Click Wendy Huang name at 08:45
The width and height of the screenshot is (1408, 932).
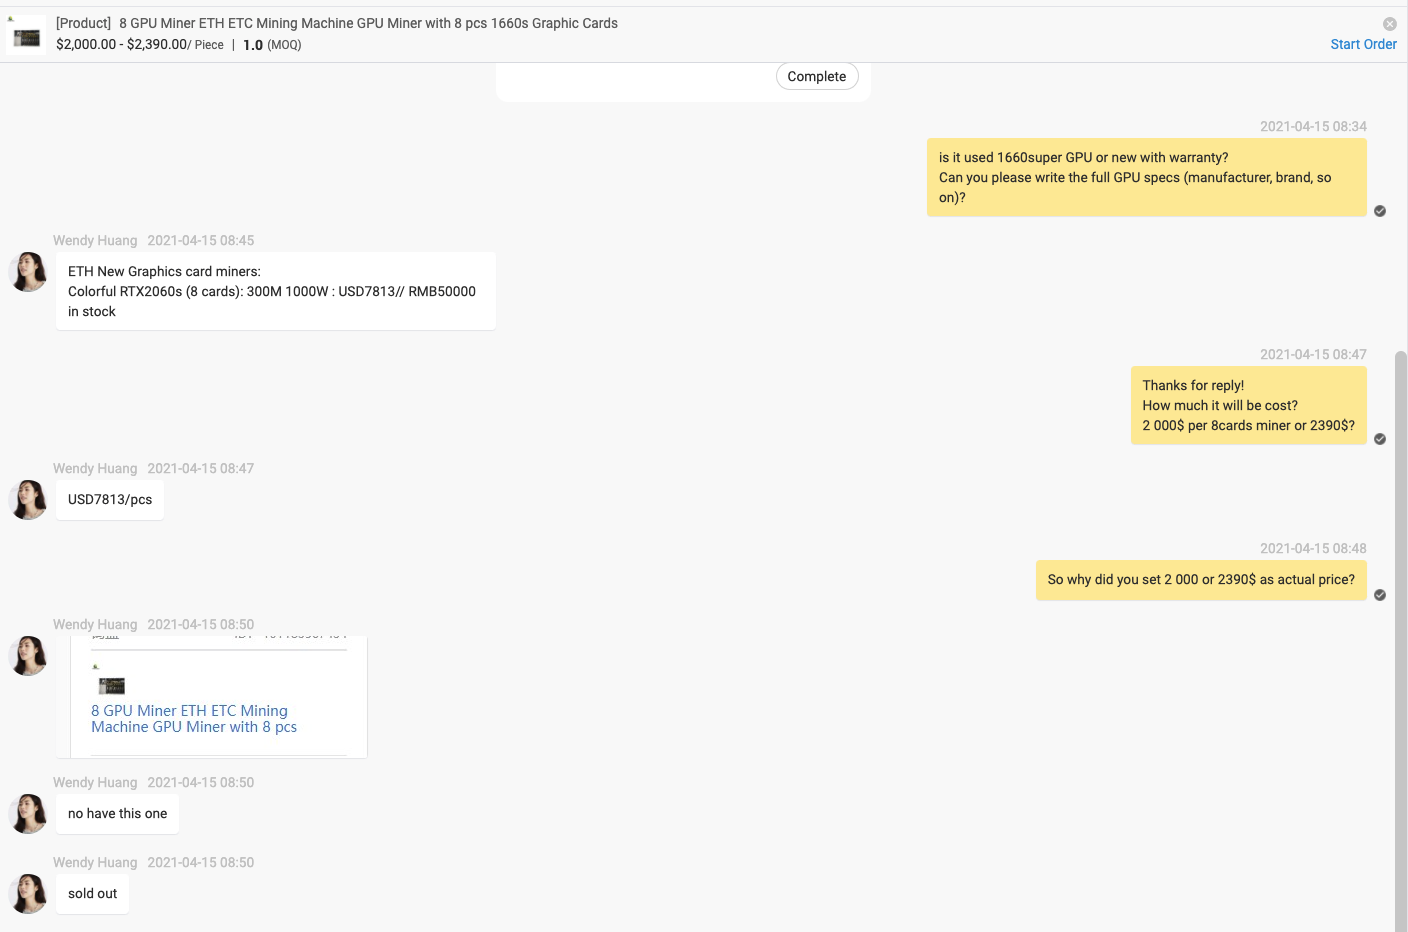point(95,240)
